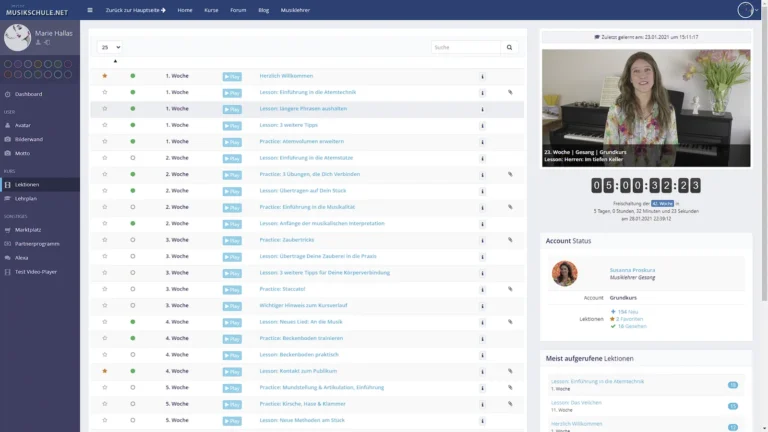Image resolution: width=768 pixels, height=432 pixels.
Task: Open attachment for Lesson: Kontakt zum Publikum
Action: tap(510, 371)
